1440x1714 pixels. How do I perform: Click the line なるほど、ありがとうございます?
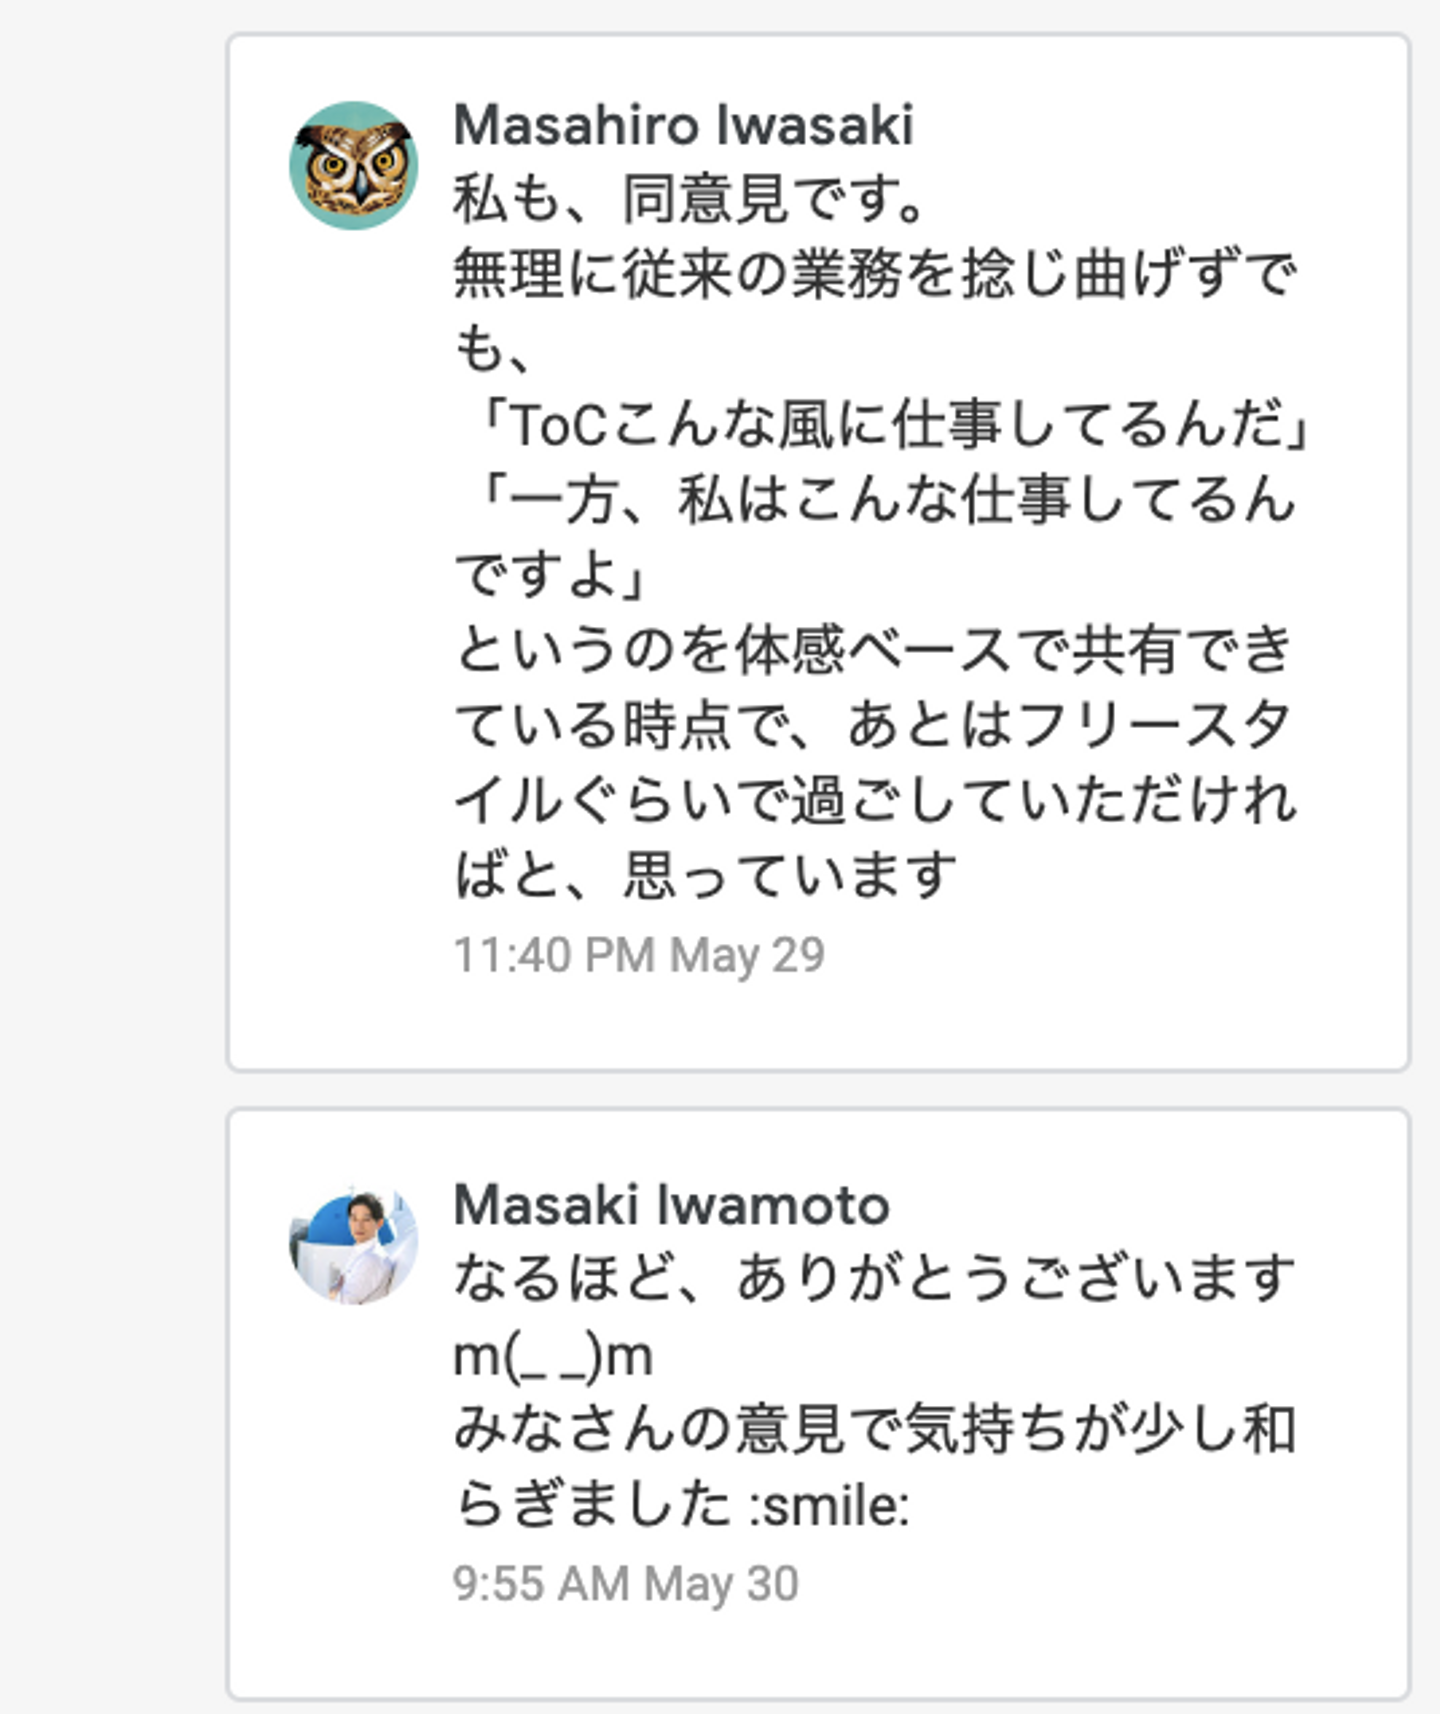(874, 1280)
